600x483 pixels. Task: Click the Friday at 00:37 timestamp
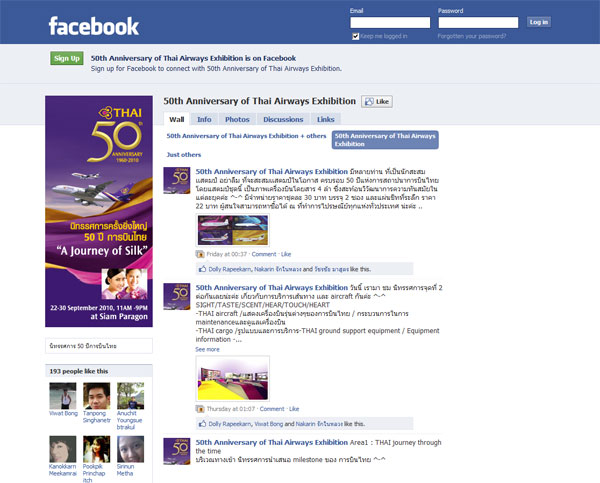click(x=227, y=254)
